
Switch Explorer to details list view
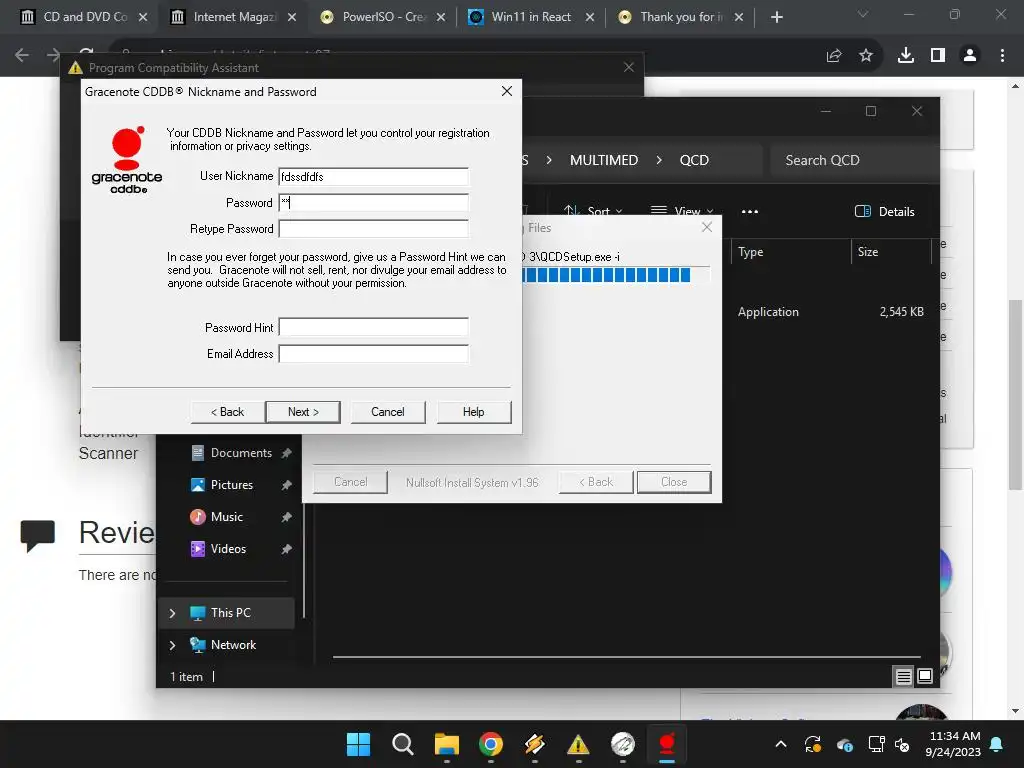click(904, 677)
